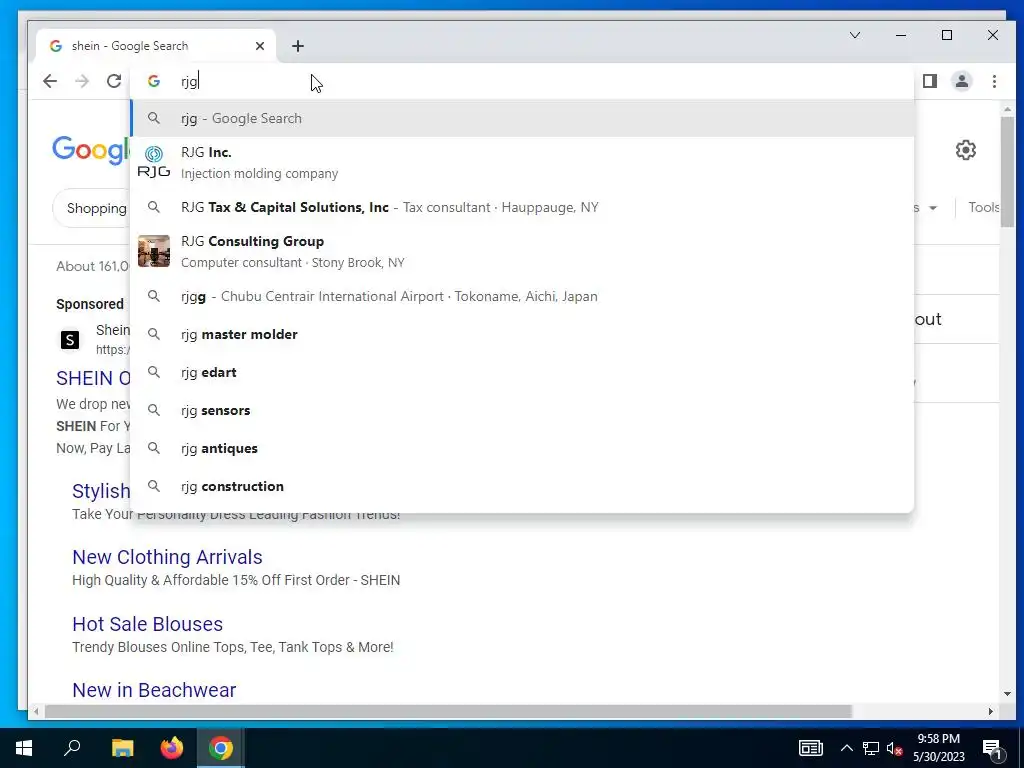The width and height of the screenshot is (1024, 768).
Task: Open the 'New Clothing Arrivals' link
Action: tap(167, 557)
